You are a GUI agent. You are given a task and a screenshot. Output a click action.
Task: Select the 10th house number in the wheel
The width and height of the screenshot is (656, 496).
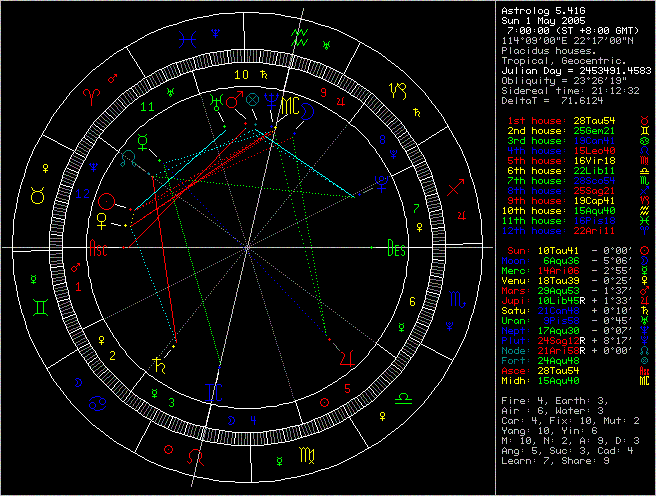coord(238,74)
